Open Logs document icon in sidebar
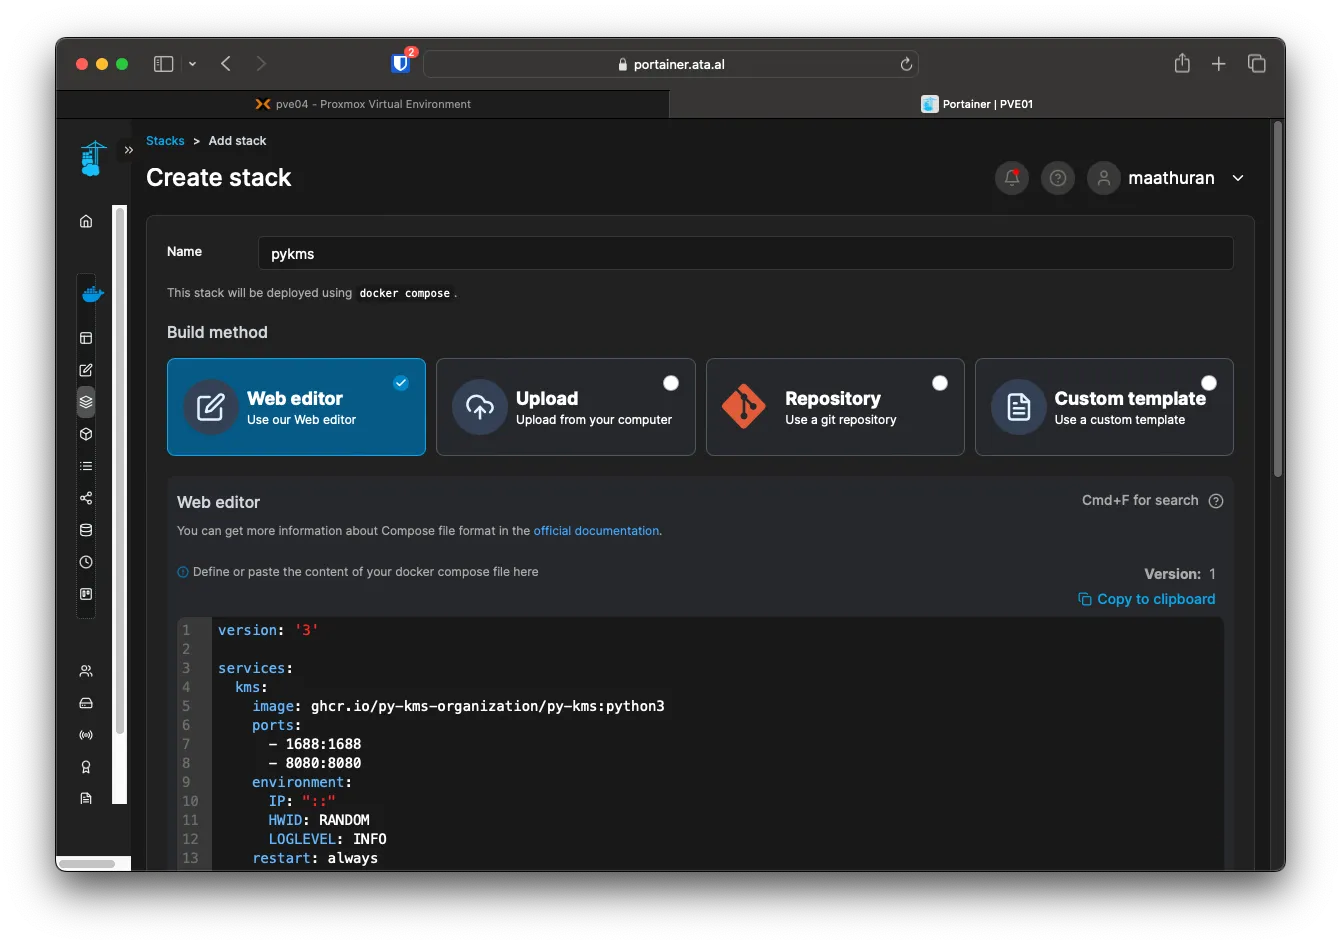 click(86, 798)
